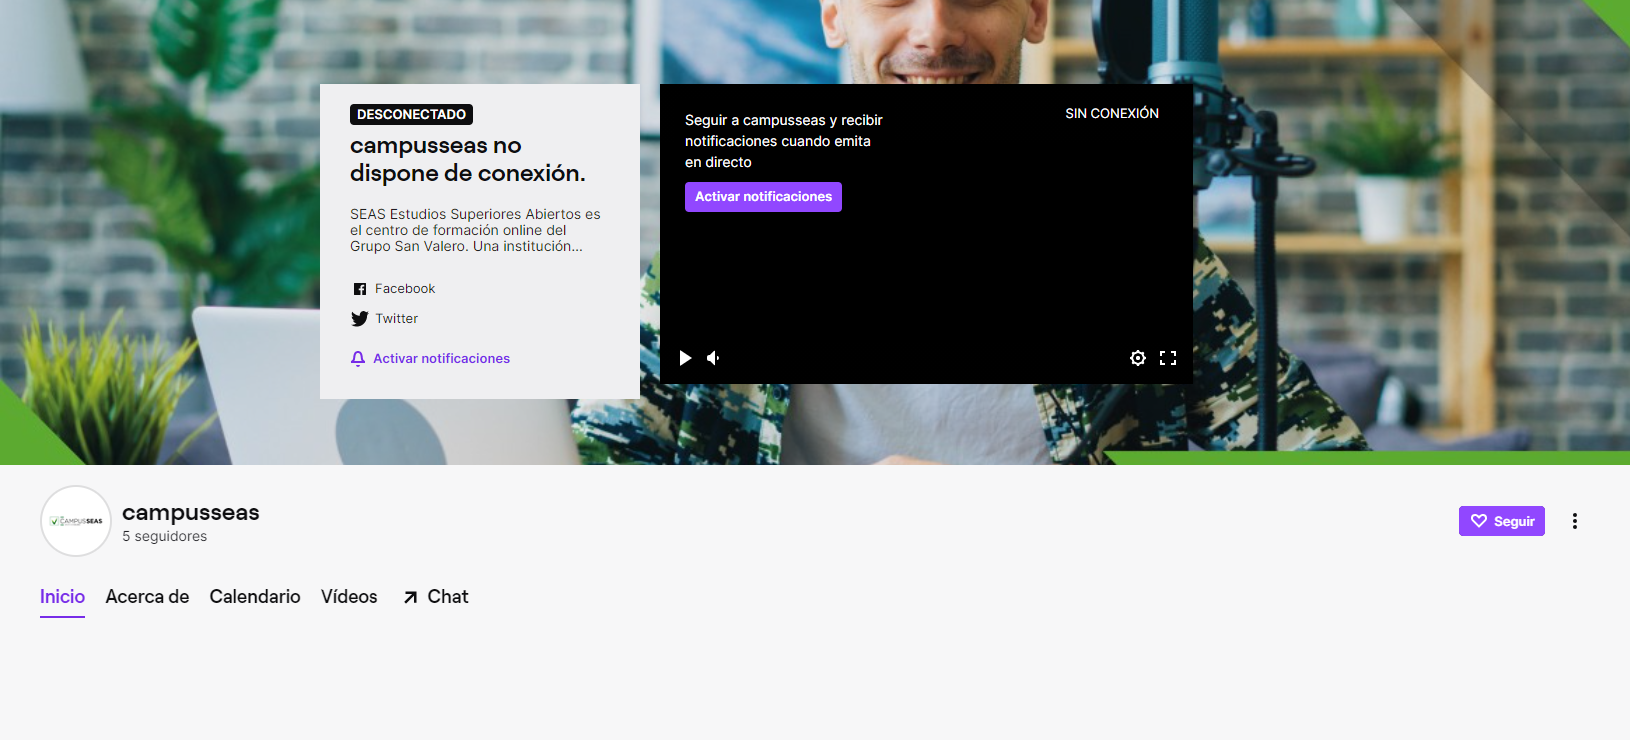Go to the Vídeos tab

click(x=349, y=597)
